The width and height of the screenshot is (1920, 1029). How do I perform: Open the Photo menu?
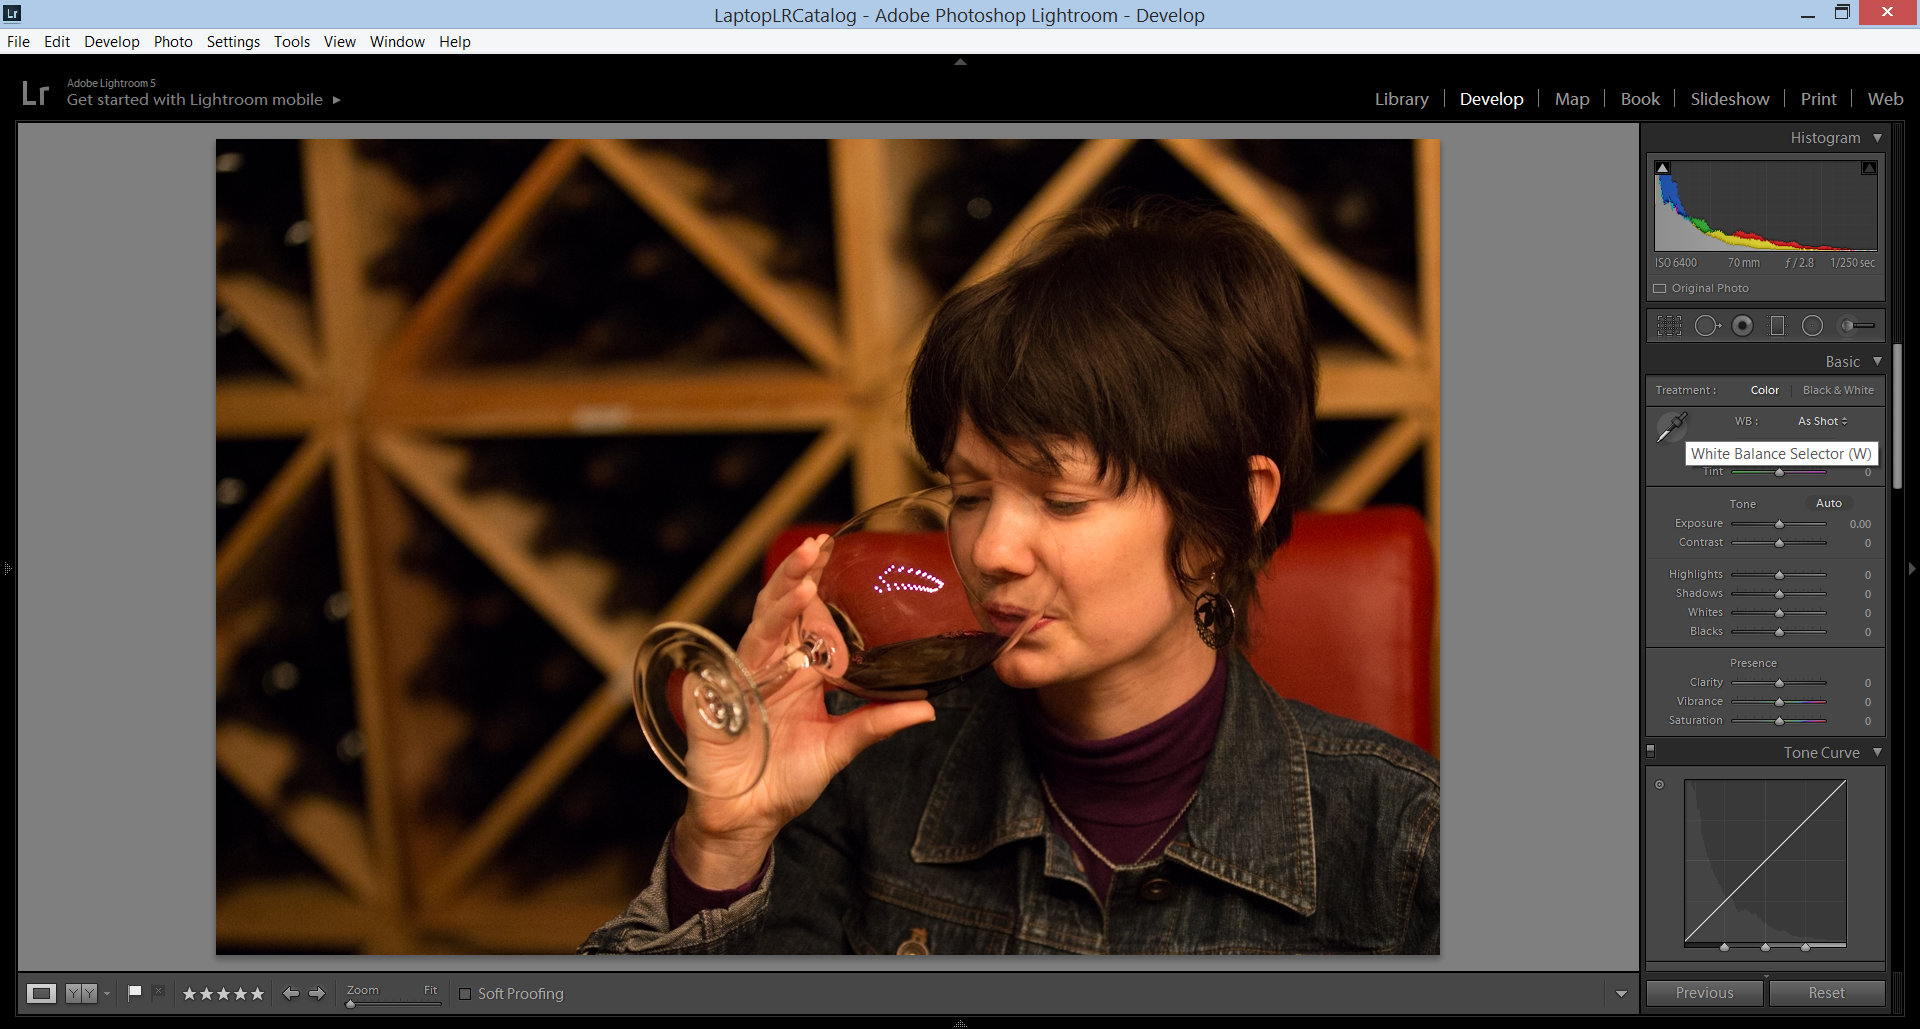tap(173, 41)
